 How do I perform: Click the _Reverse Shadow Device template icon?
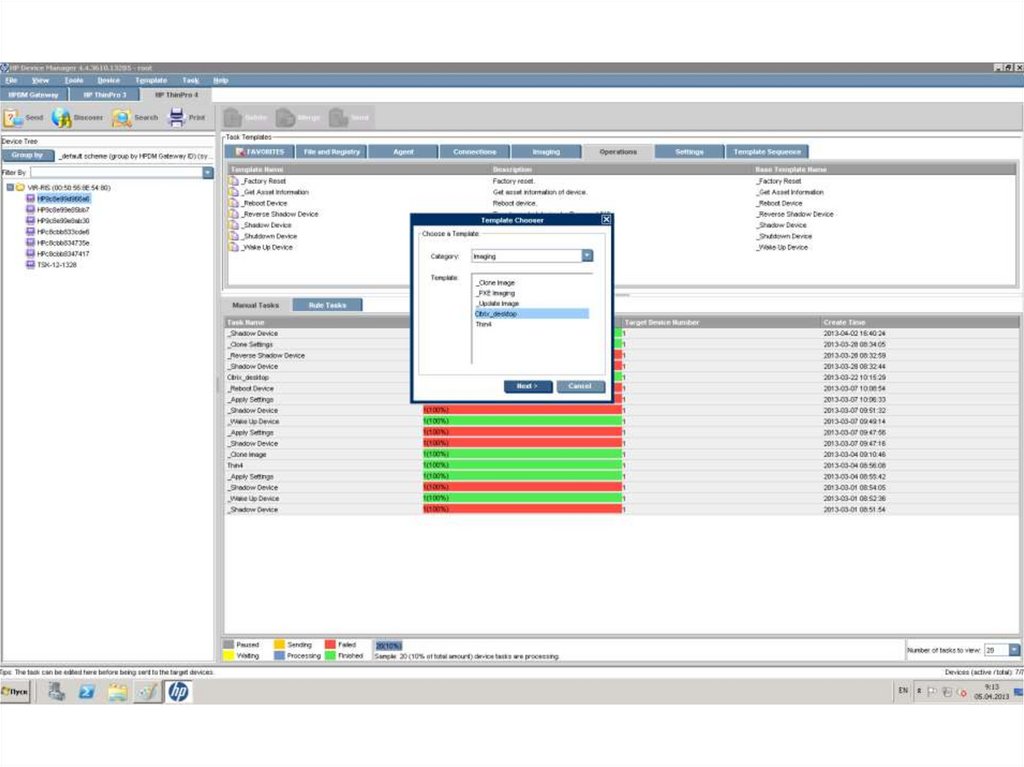(234, 214)
